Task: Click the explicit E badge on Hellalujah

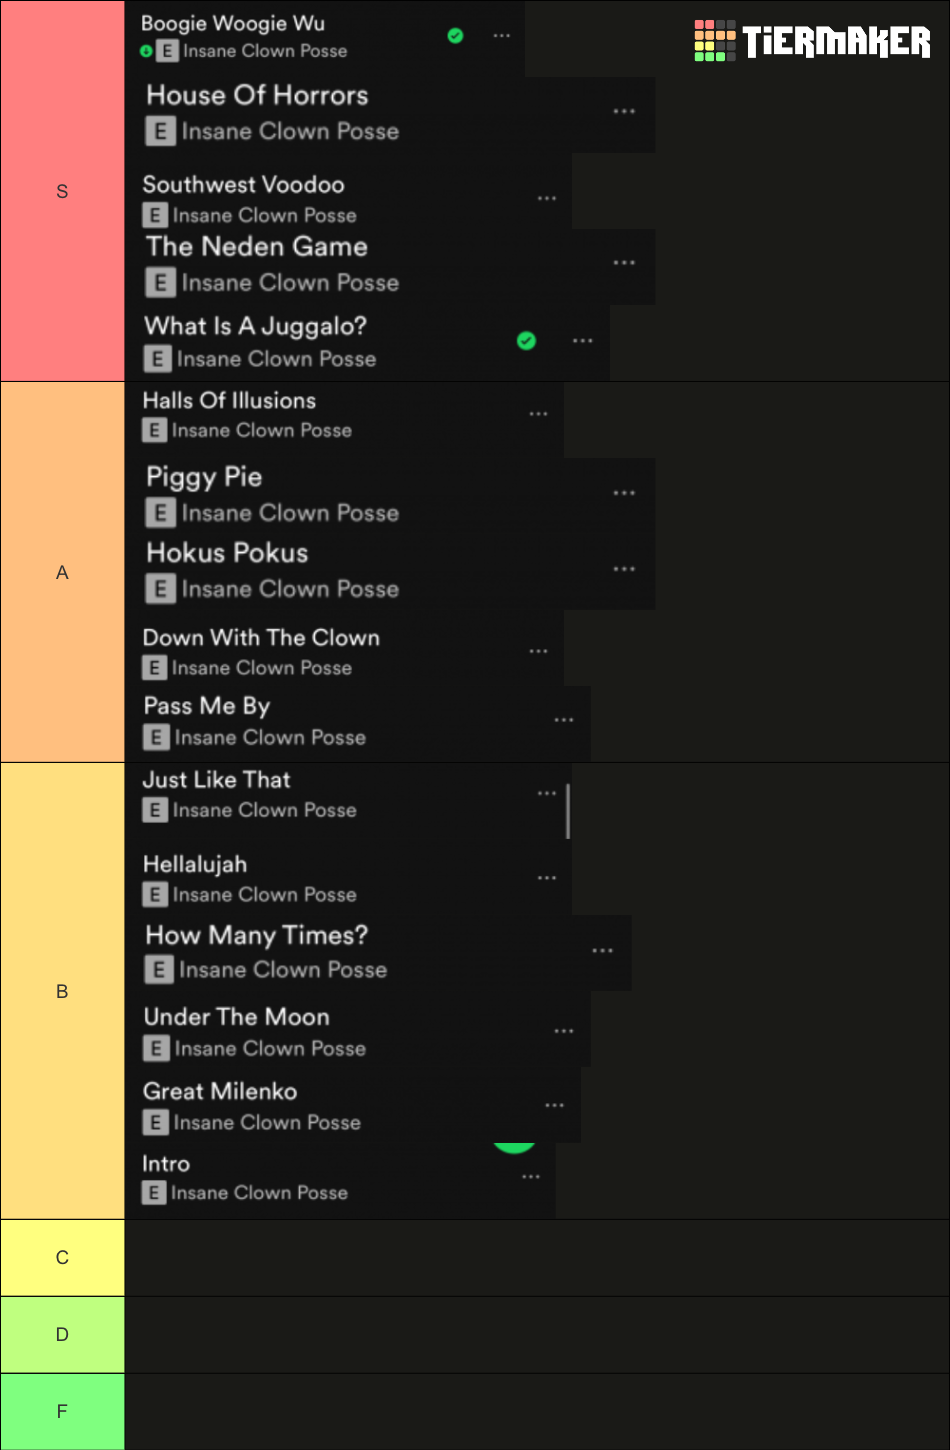Action: [154, 894]
